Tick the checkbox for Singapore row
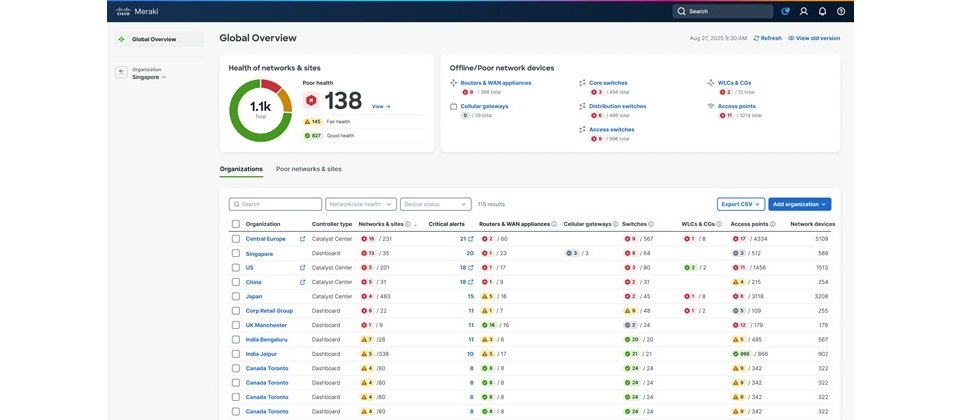 point(236,253)
